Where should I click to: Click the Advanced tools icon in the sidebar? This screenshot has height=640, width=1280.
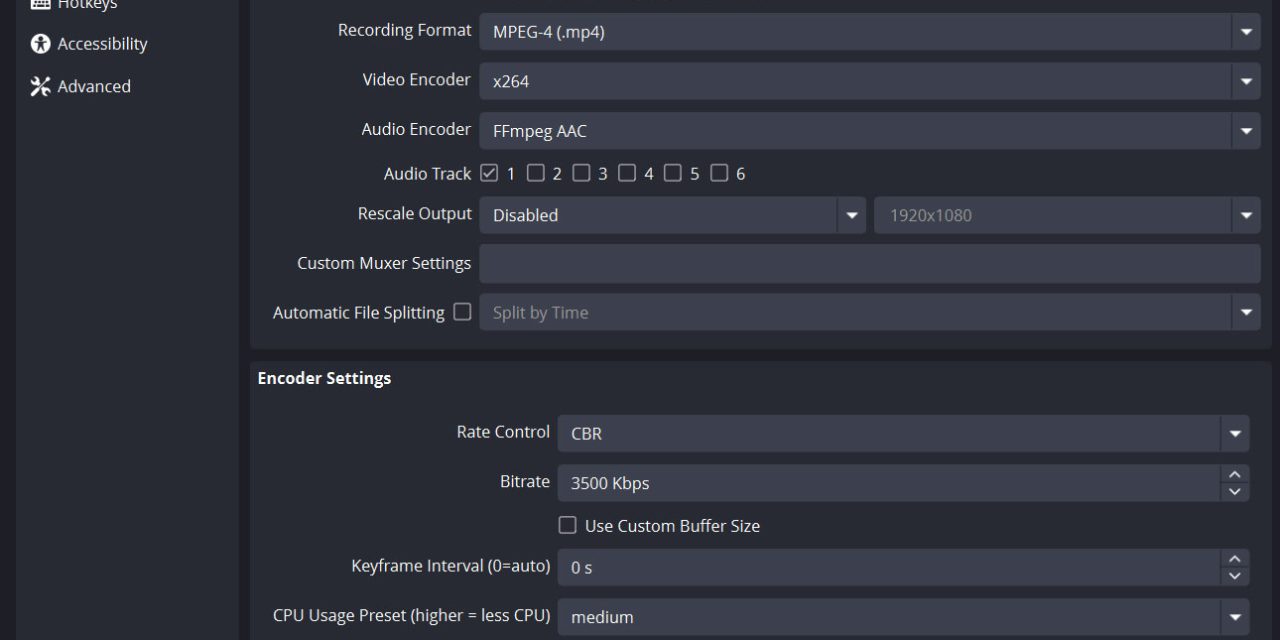coord(40,87)
